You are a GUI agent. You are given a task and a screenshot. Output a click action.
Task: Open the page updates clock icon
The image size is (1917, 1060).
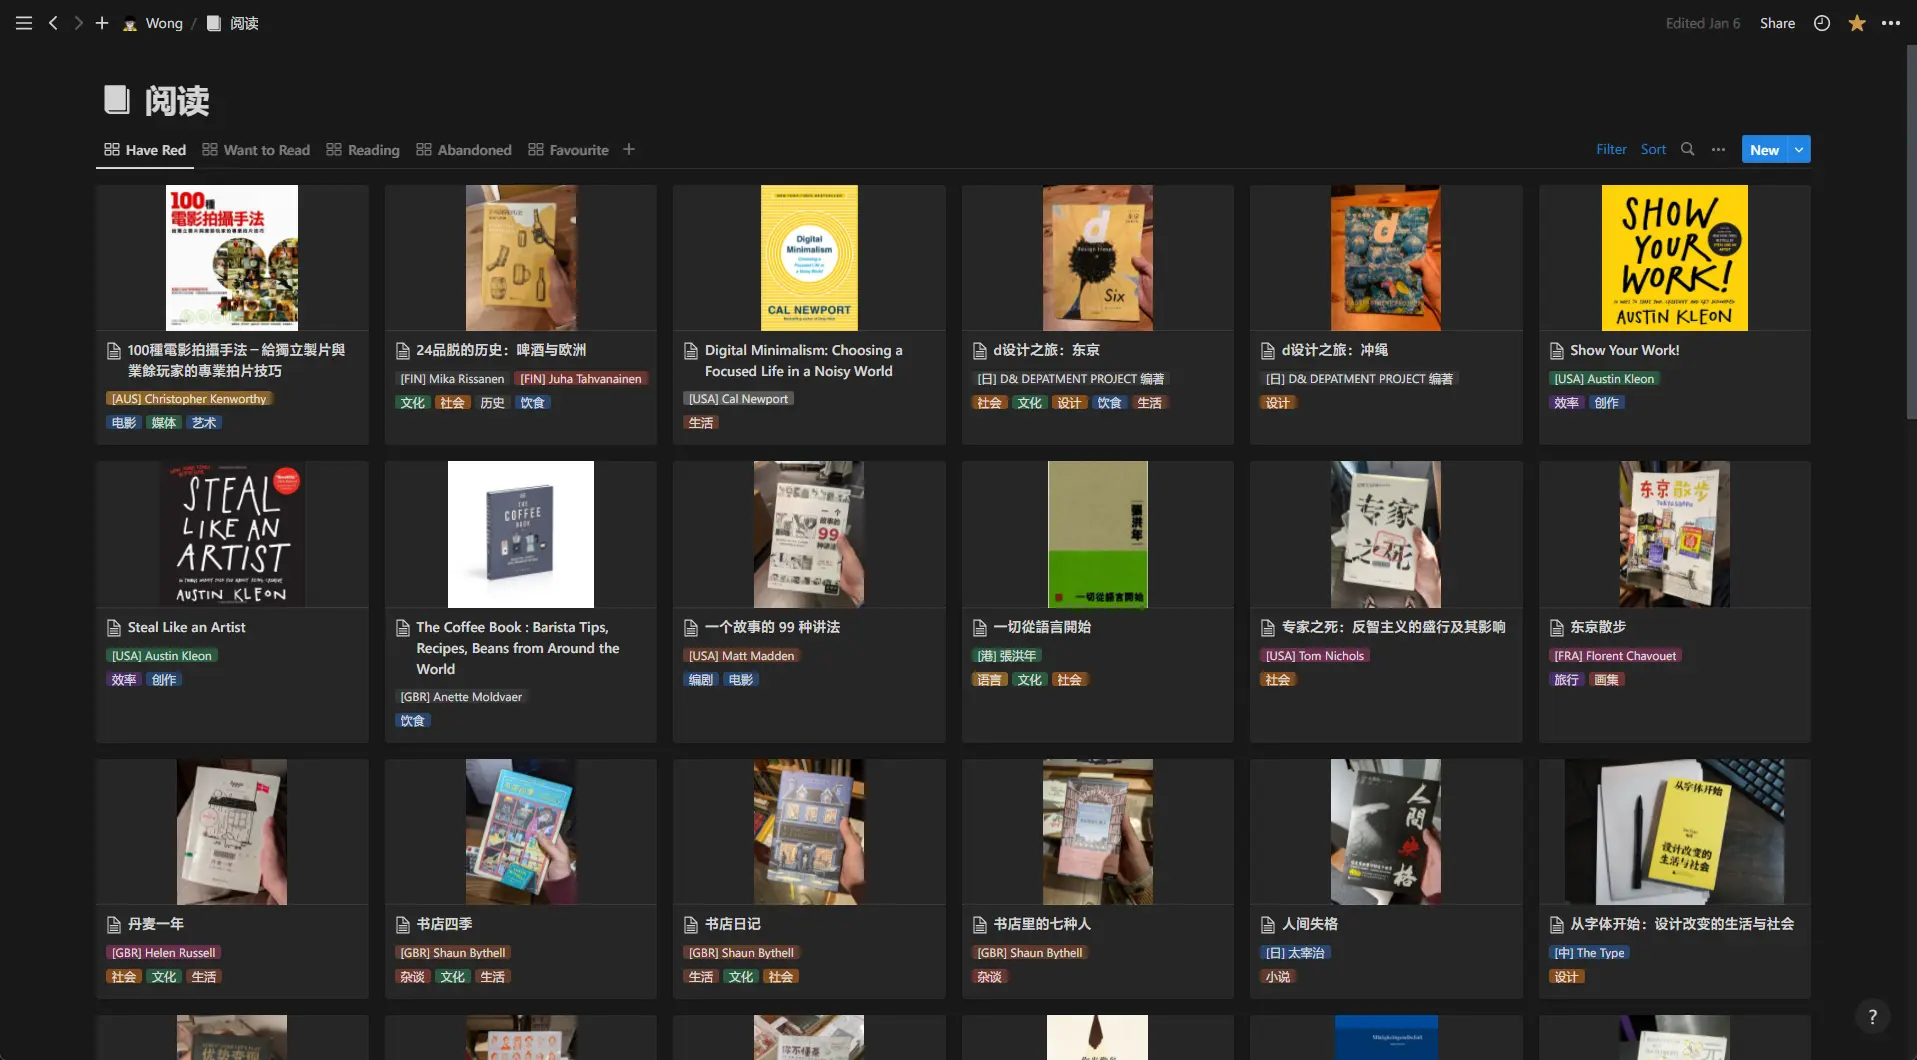click(x=1822, y=23)
